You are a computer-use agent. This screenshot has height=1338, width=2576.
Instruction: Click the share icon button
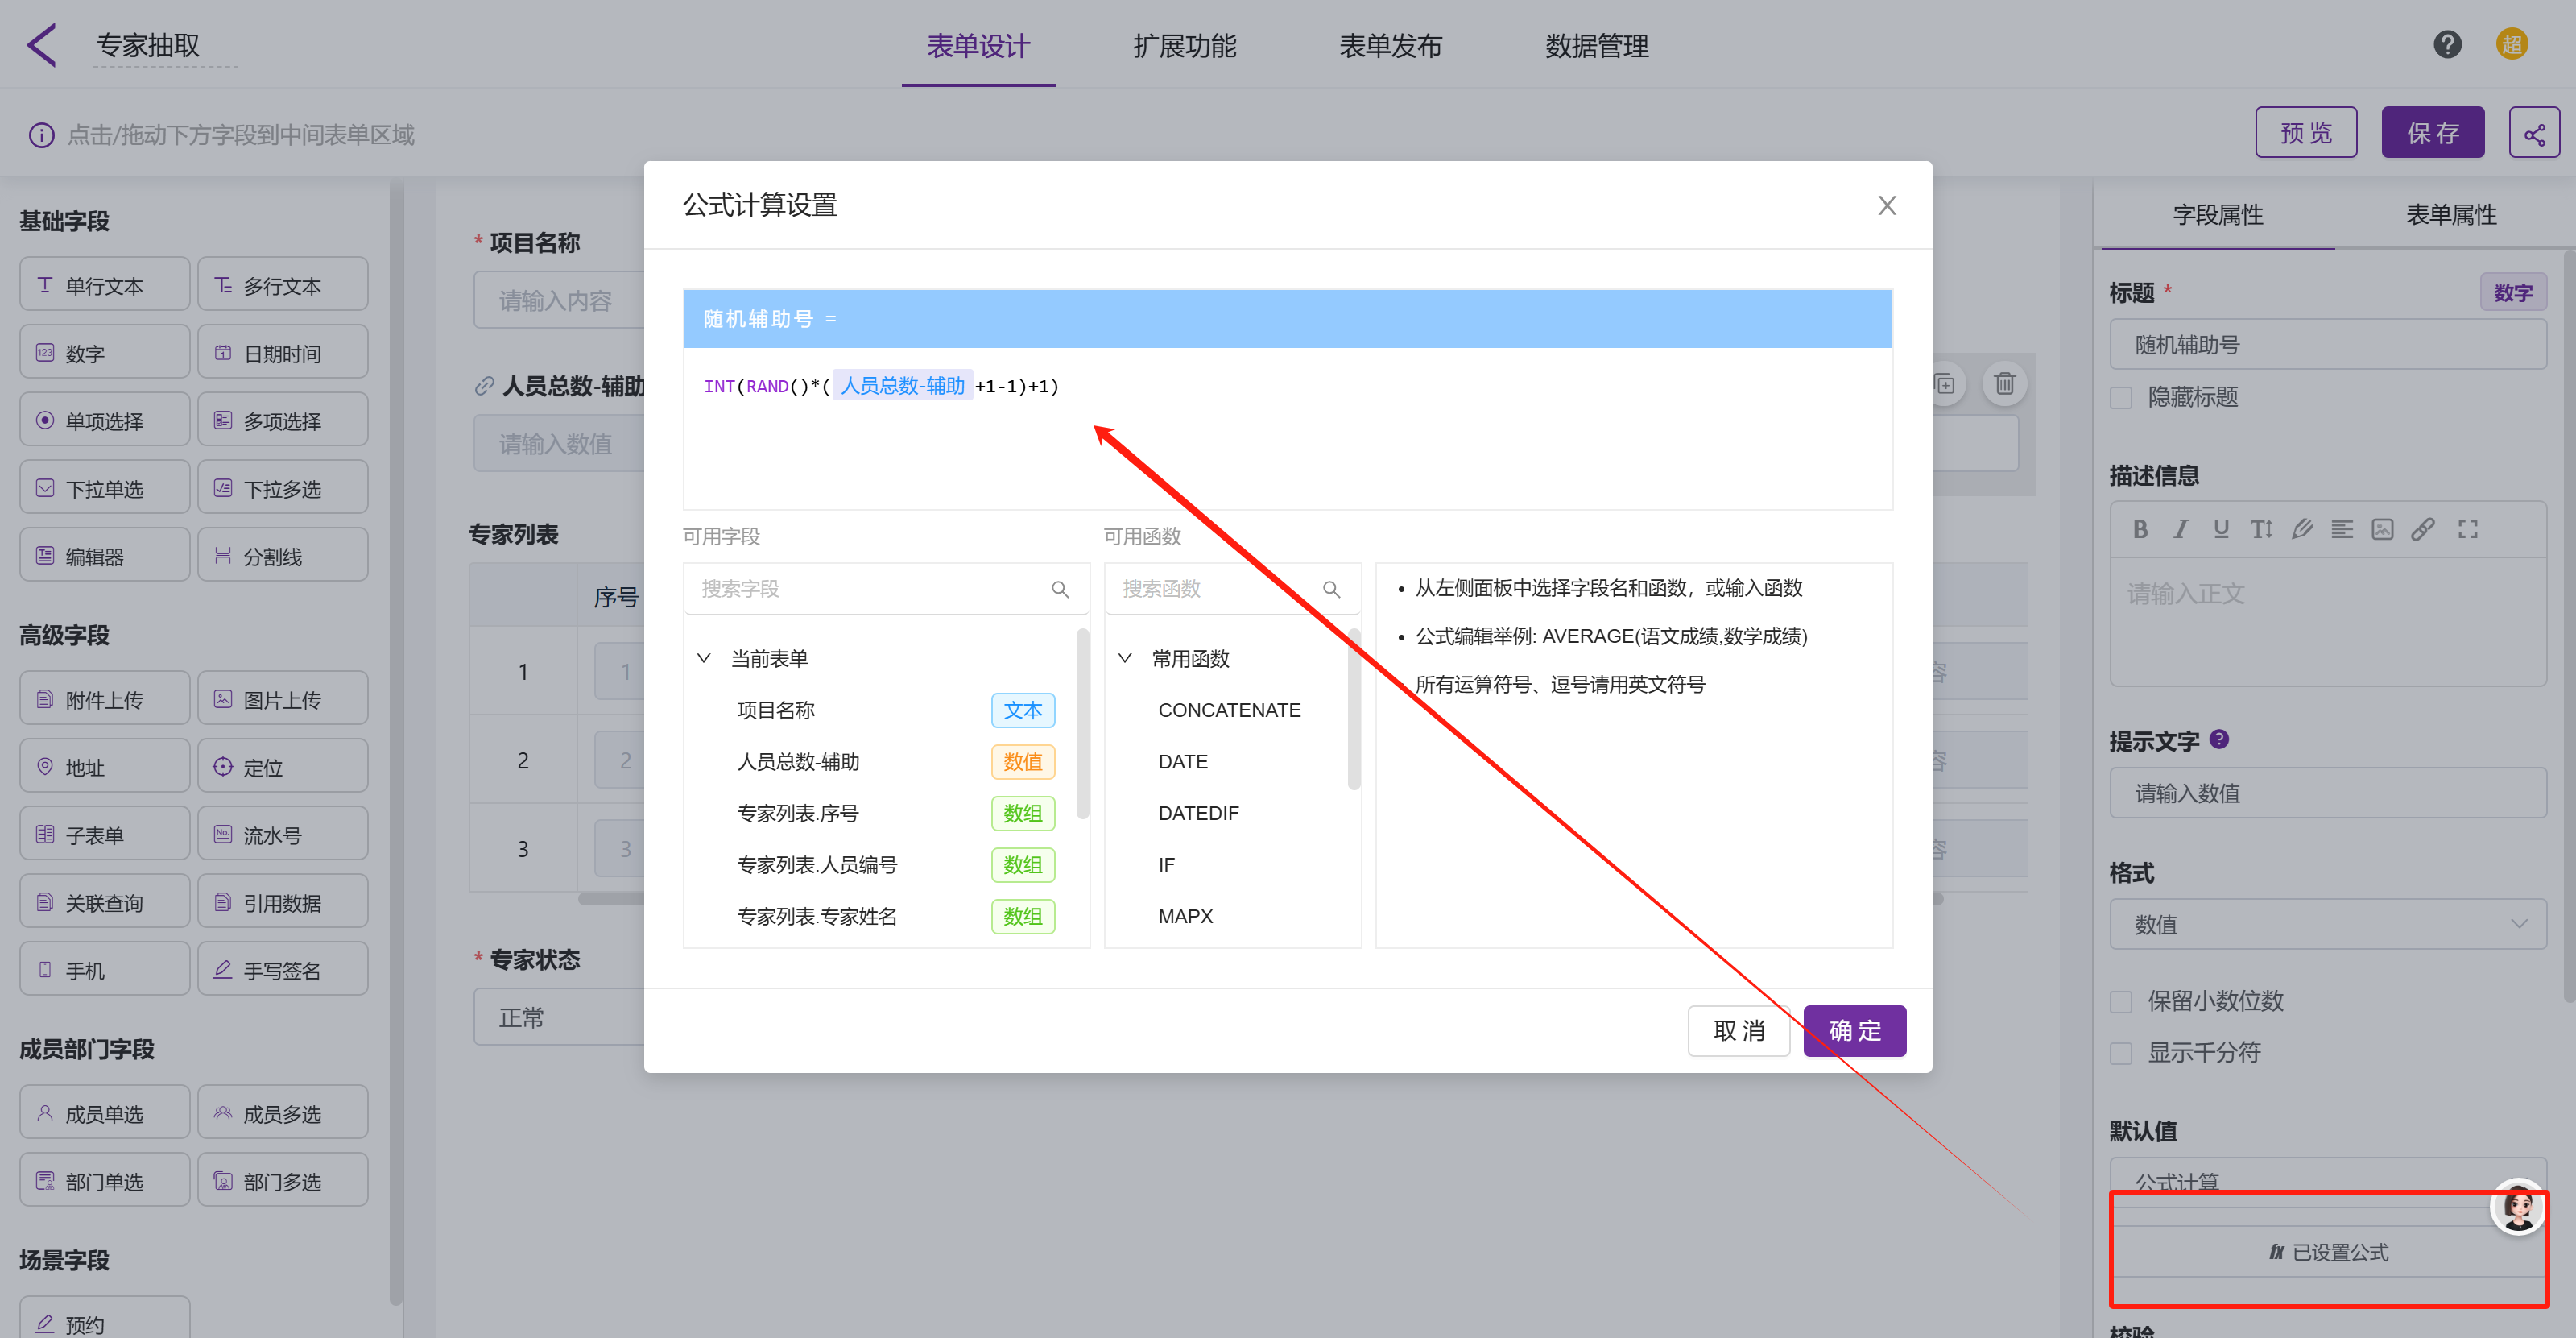click(2533, 133)
